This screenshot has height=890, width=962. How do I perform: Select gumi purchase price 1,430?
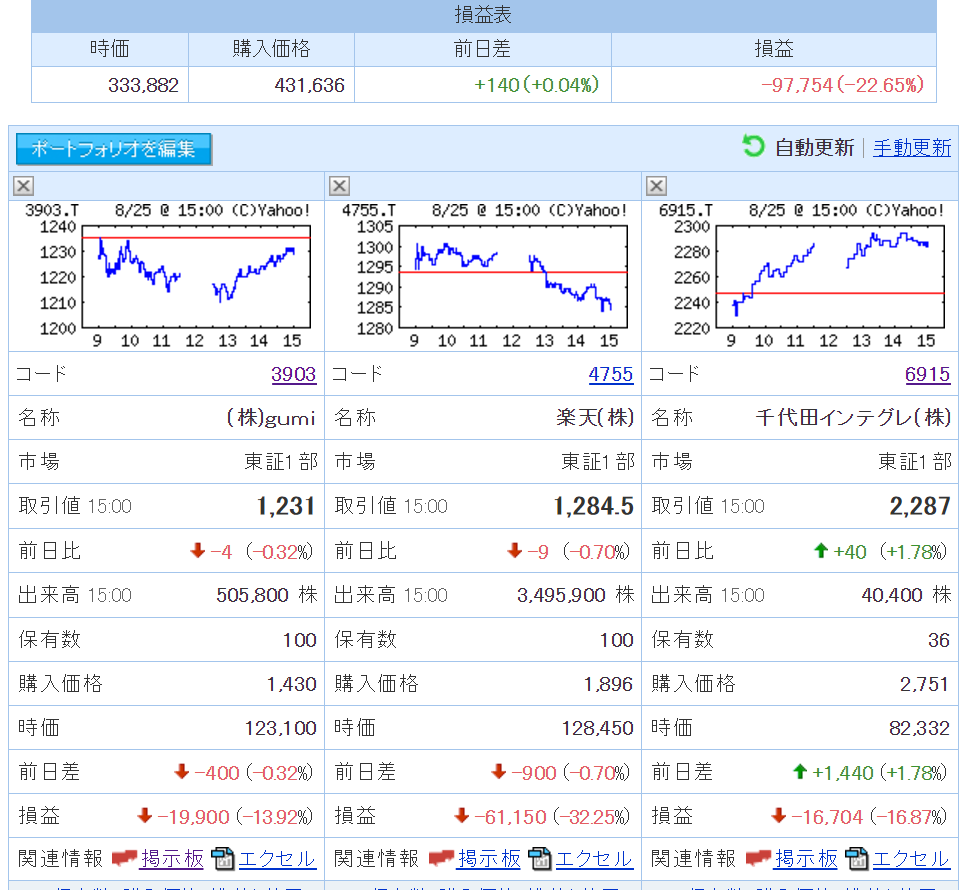[x=291, y=684]
